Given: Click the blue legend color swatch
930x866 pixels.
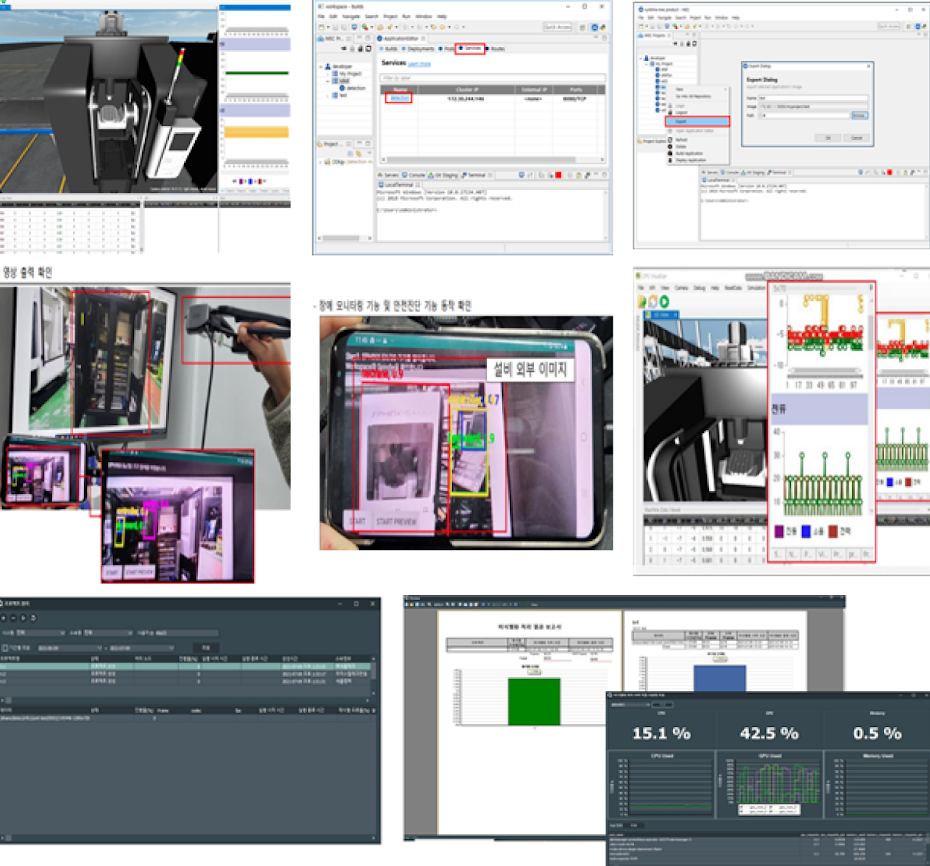Looking at the screenshot, I should [x=808, y=530].
